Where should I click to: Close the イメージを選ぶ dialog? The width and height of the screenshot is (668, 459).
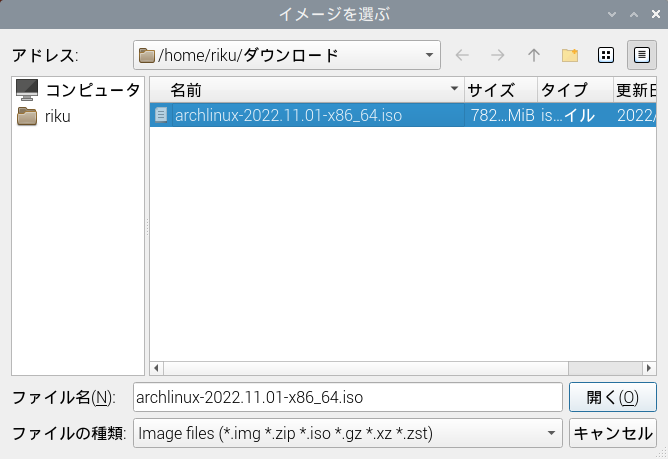(x=656, y=14)
